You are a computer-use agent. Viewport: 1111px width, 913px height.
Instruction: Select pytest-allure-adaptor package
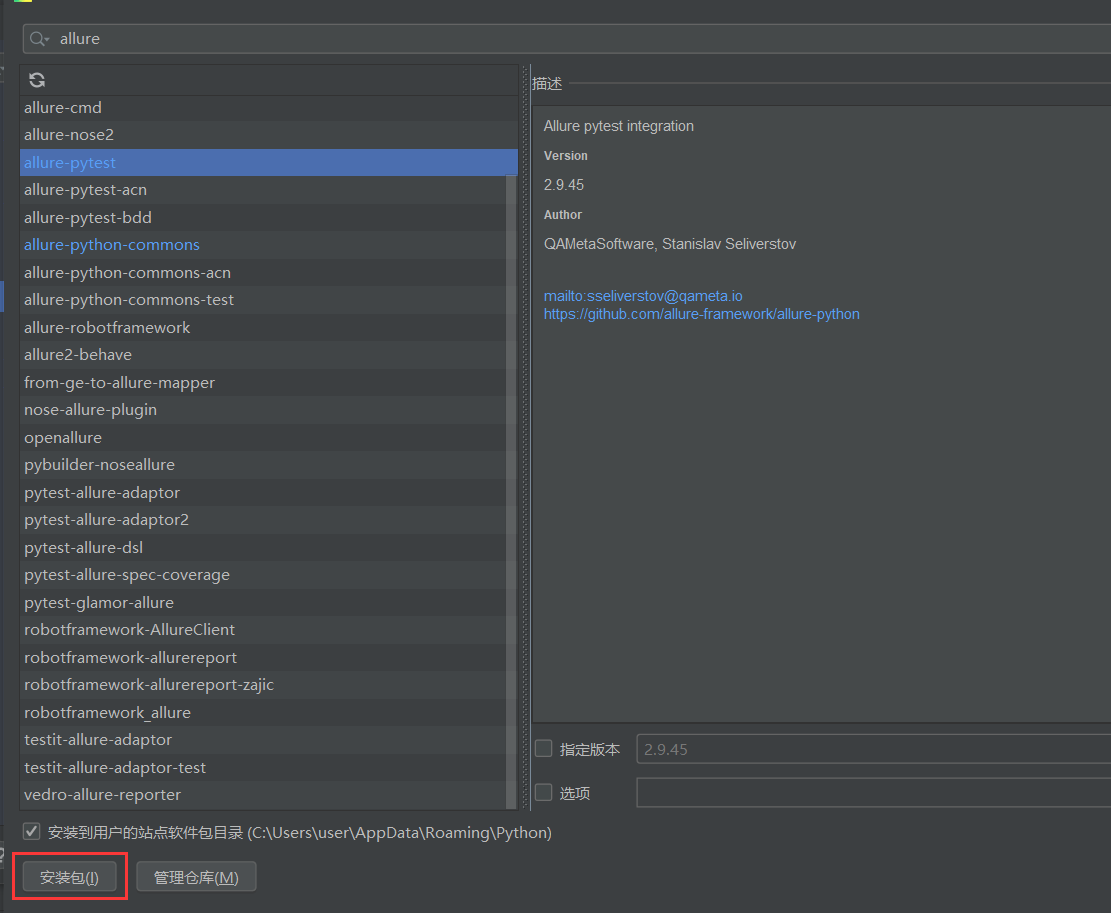tap(264, 492)
